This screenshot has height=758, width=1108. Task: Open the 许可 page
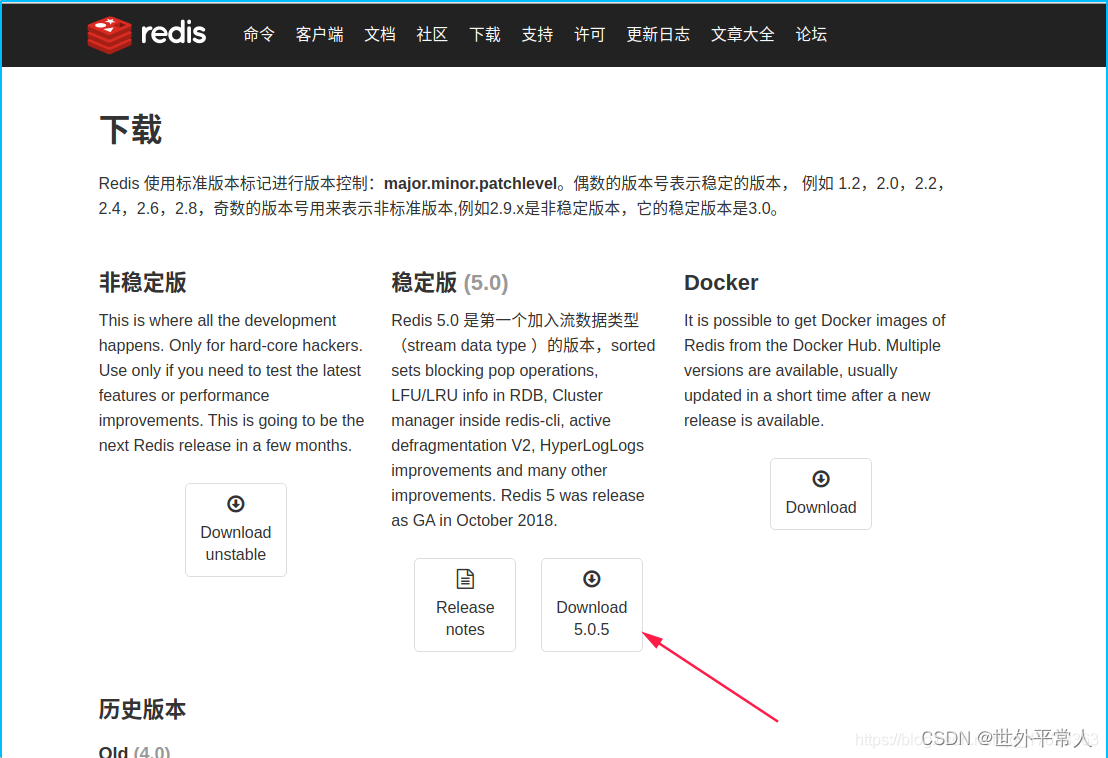[x=589, y=34]
